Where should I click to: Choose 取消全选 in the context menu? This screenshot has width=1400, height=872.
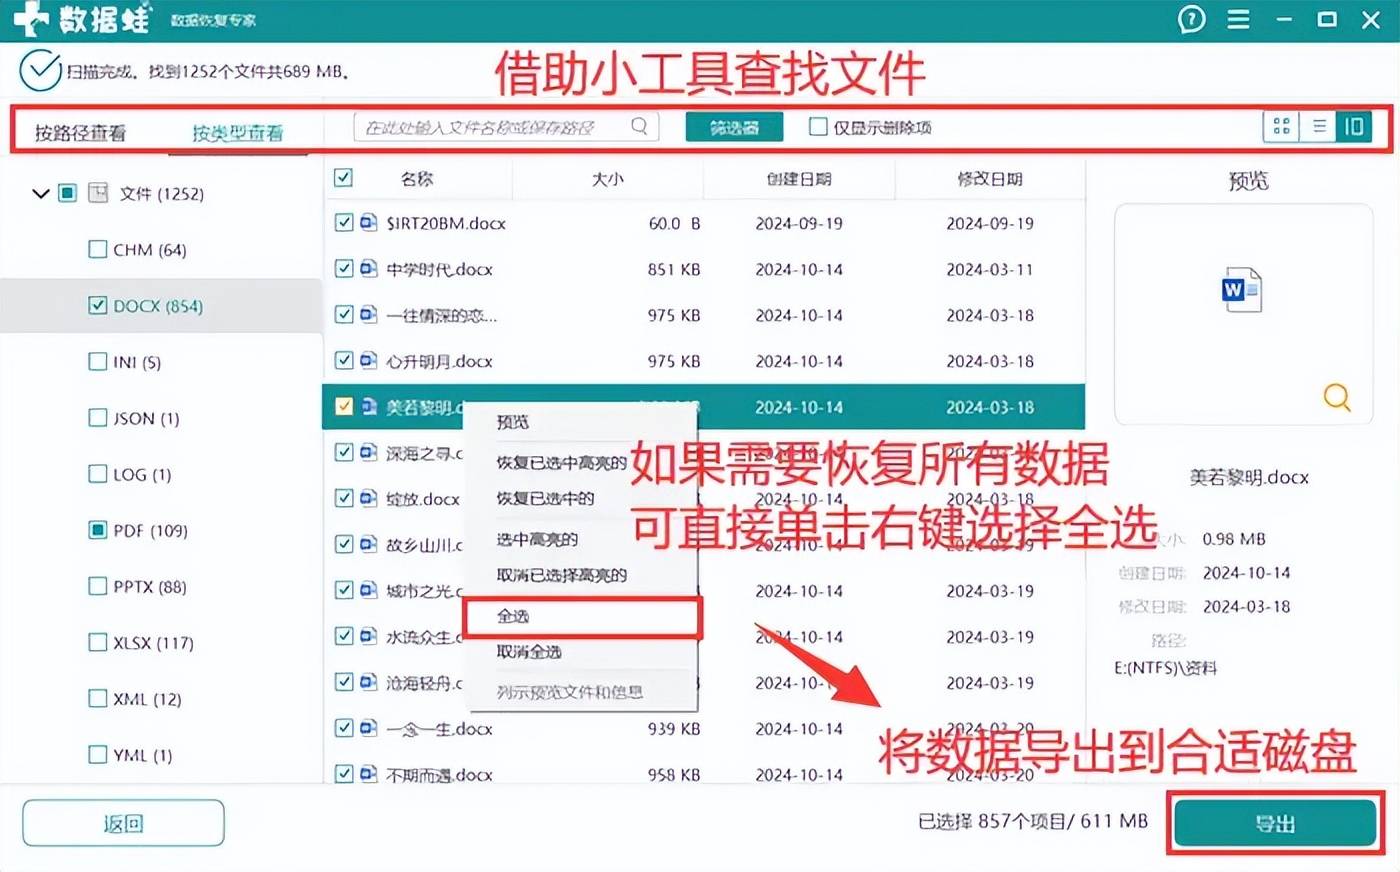click(529, 652)
